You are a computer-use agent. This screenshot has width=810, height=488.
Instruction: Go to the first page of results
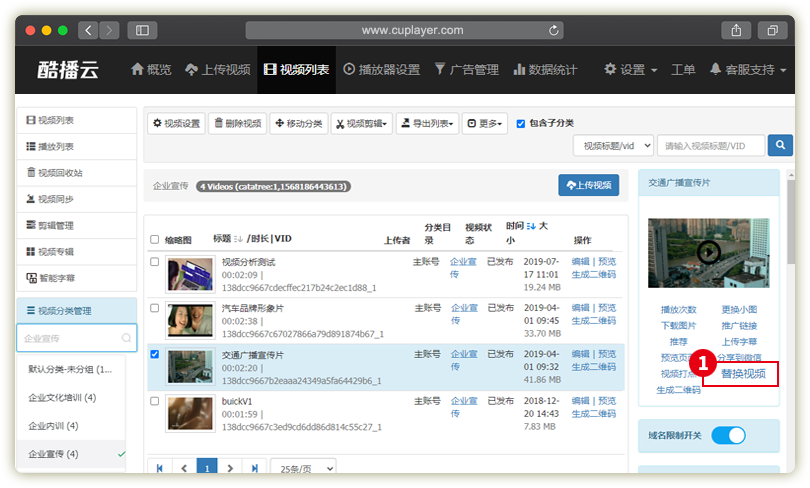point(160,467)
